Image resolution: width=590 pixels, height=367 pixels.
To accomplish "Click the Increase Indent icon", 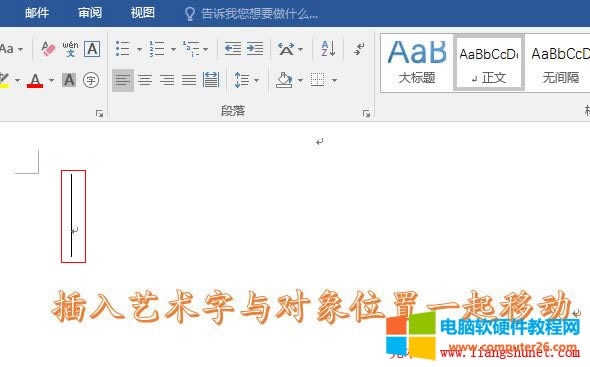I will [255, 49].
